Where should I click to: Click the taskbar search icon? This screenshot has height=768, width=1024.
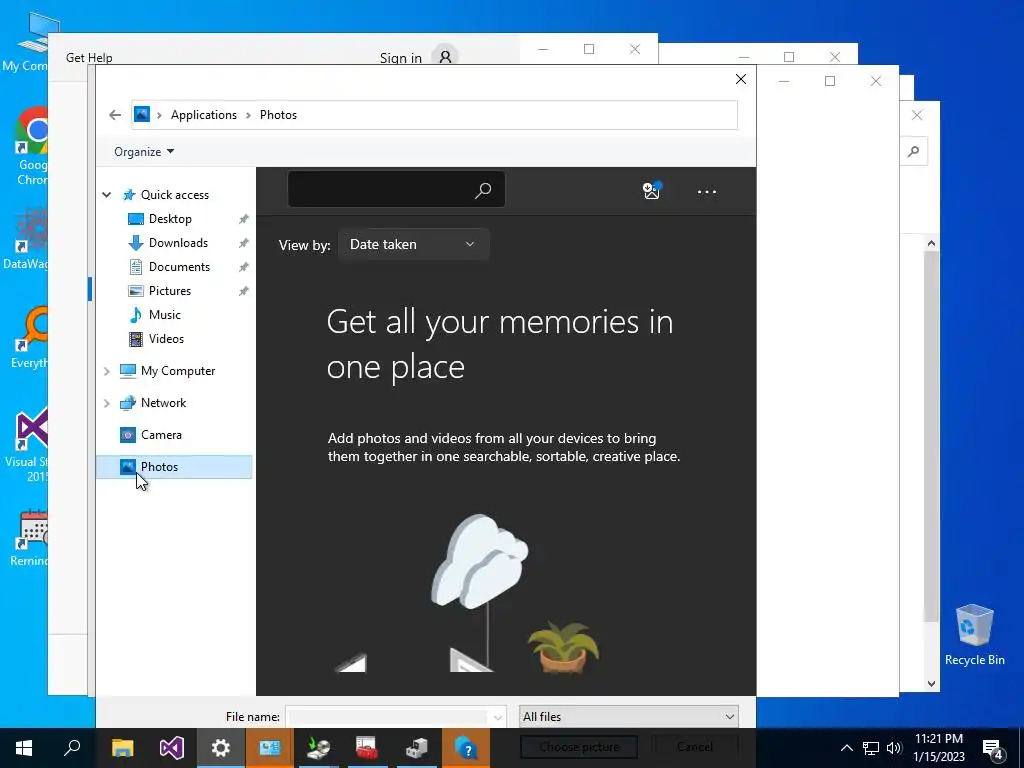pyautogui.click(x=72, y=748)
